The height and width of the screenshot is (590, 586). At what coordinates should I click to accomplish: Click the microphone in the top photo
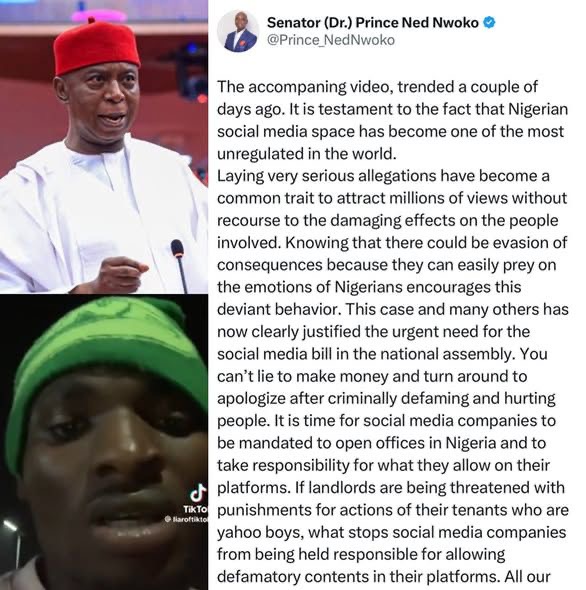point(179,265)
